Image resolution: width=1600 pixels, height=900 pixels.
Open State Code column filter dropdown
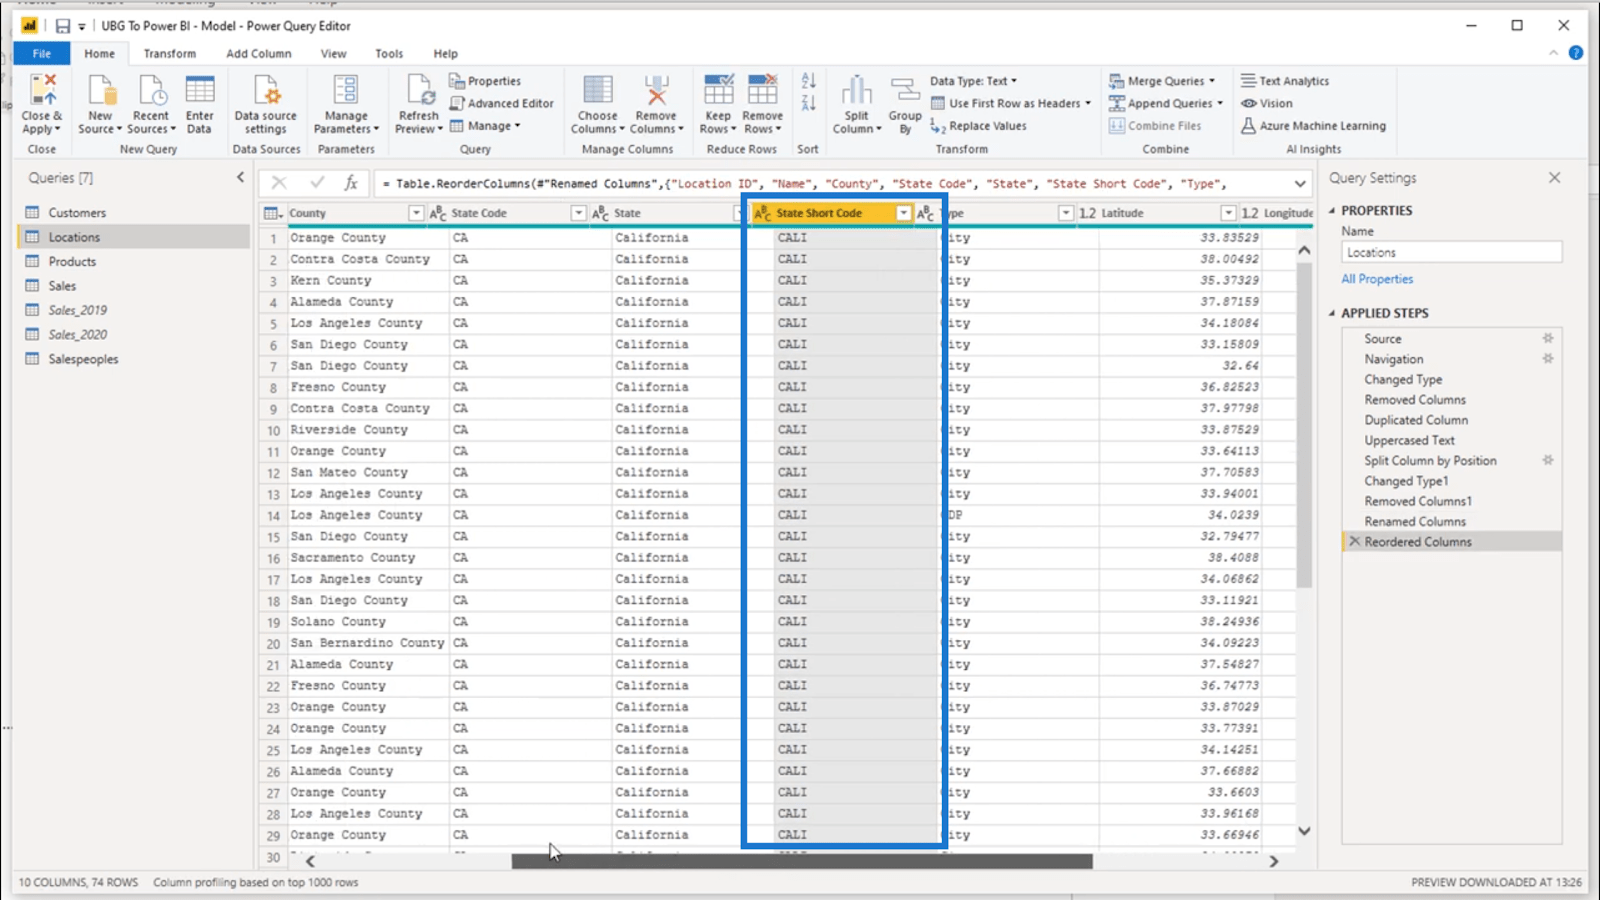pyautogui.click(x=578, y=213)
